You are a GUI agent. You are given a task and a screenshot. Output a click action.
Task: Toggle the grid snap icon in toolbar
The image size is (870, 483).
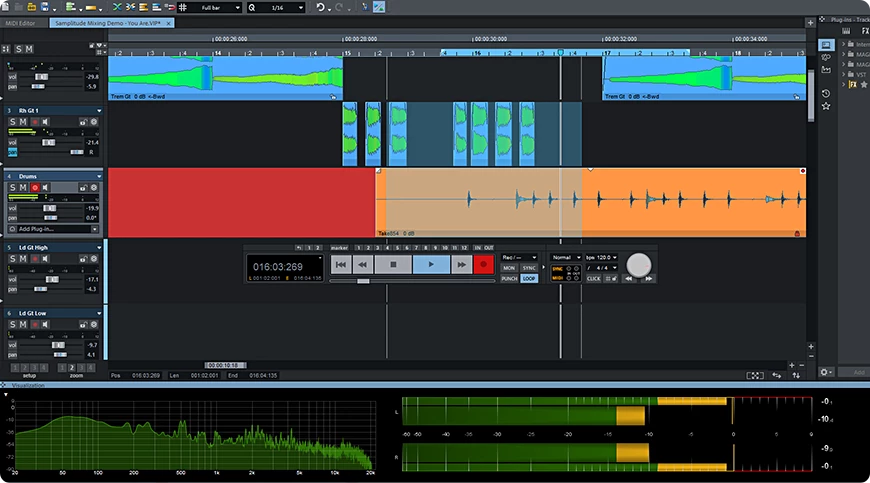(183, 7)
